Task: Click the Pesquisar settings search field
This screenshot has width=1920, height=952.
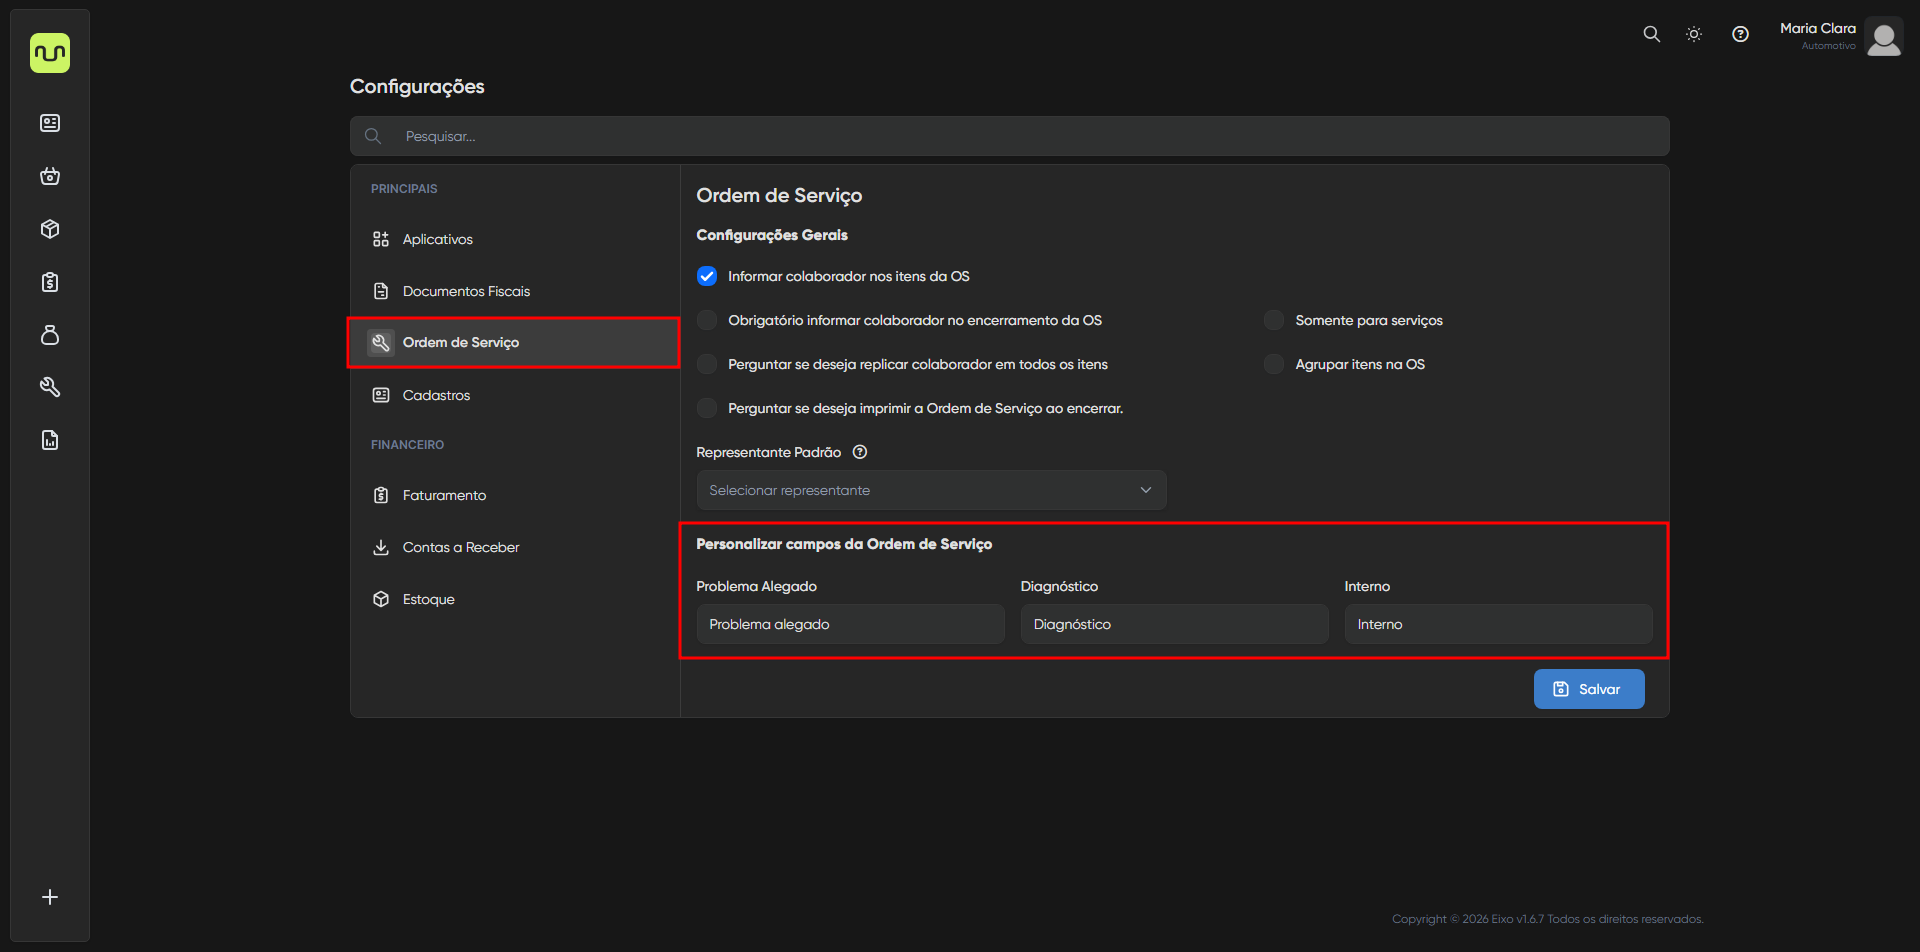Action: pyautogui.click(x=1010, y=136)
